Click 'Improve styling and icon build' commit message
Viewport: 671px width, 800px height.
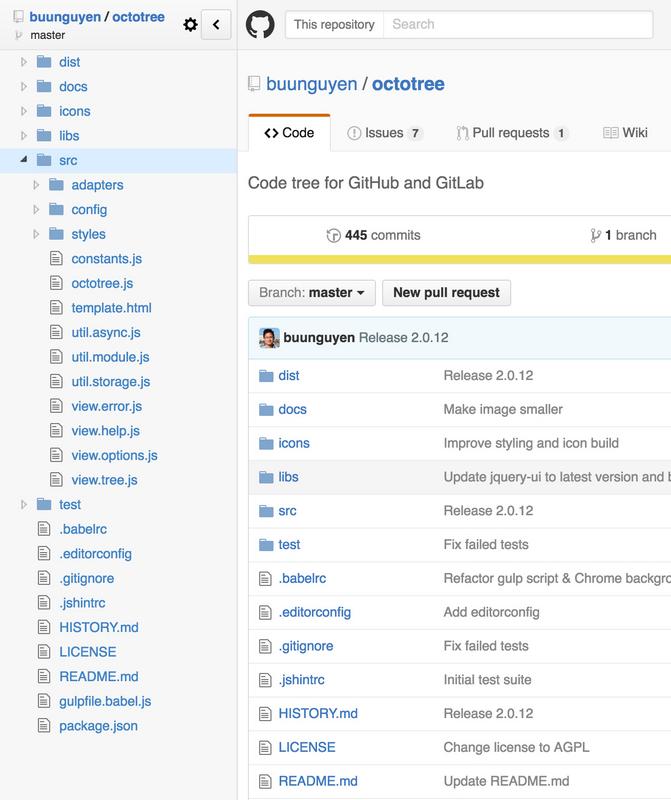click(531, 443)
